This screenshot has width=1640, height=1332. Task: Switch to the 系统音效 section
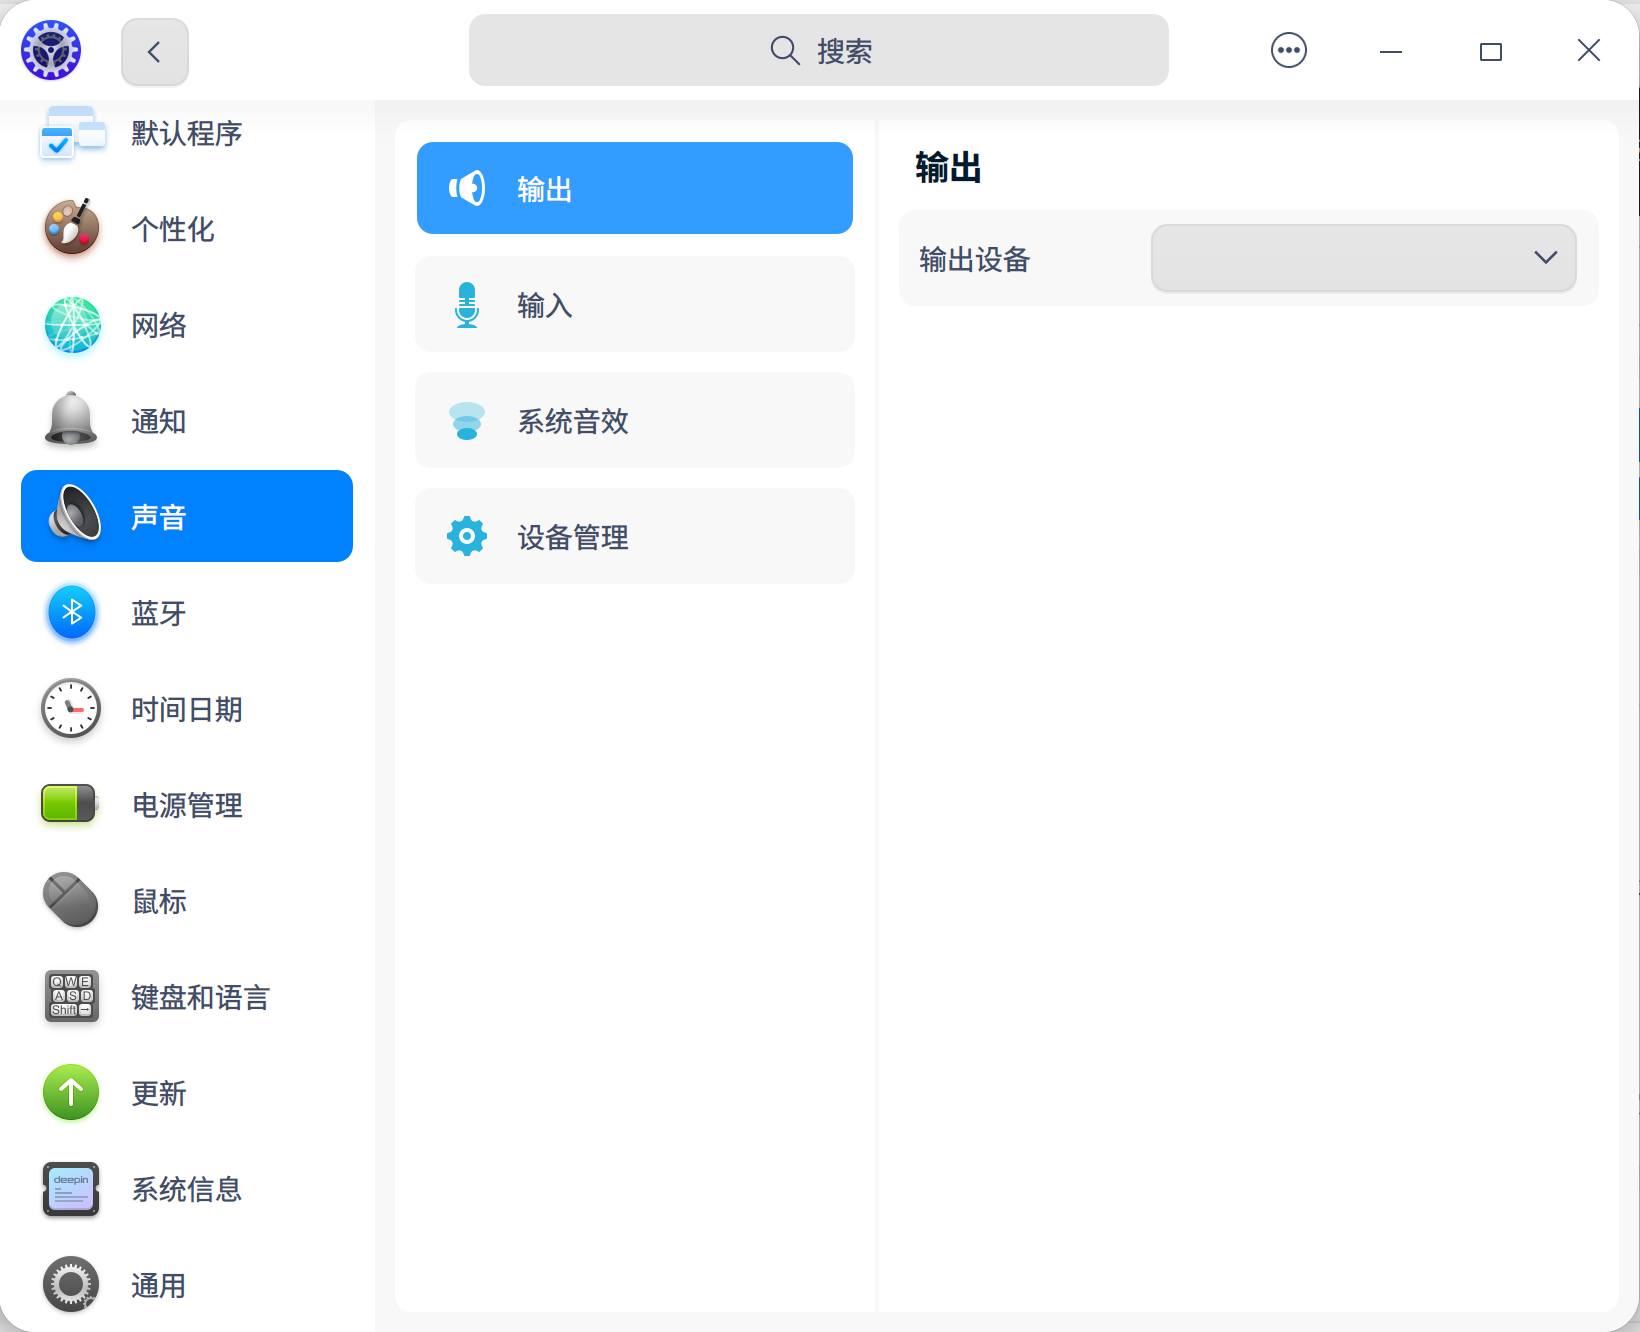tap(634, 420)
